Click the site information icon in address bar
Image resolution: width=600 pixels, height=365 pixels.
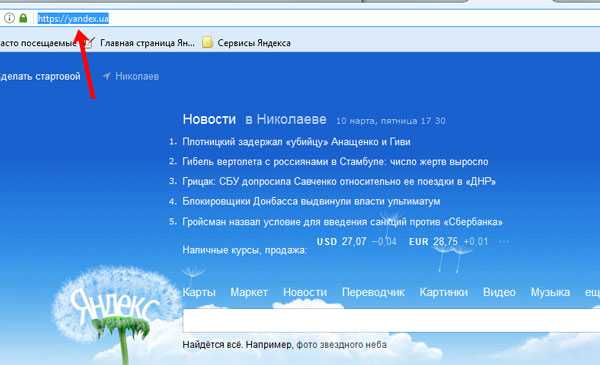coord(9,18)
